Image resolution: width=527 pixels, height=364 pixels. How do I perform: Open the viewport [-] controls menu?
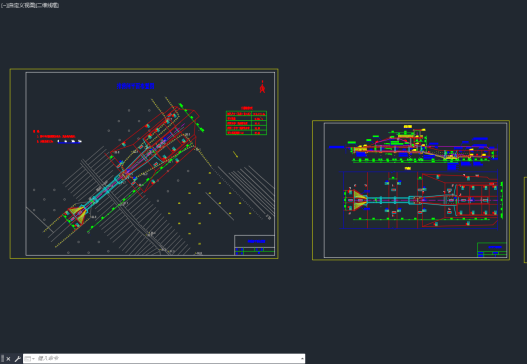(x=3, y=5)
